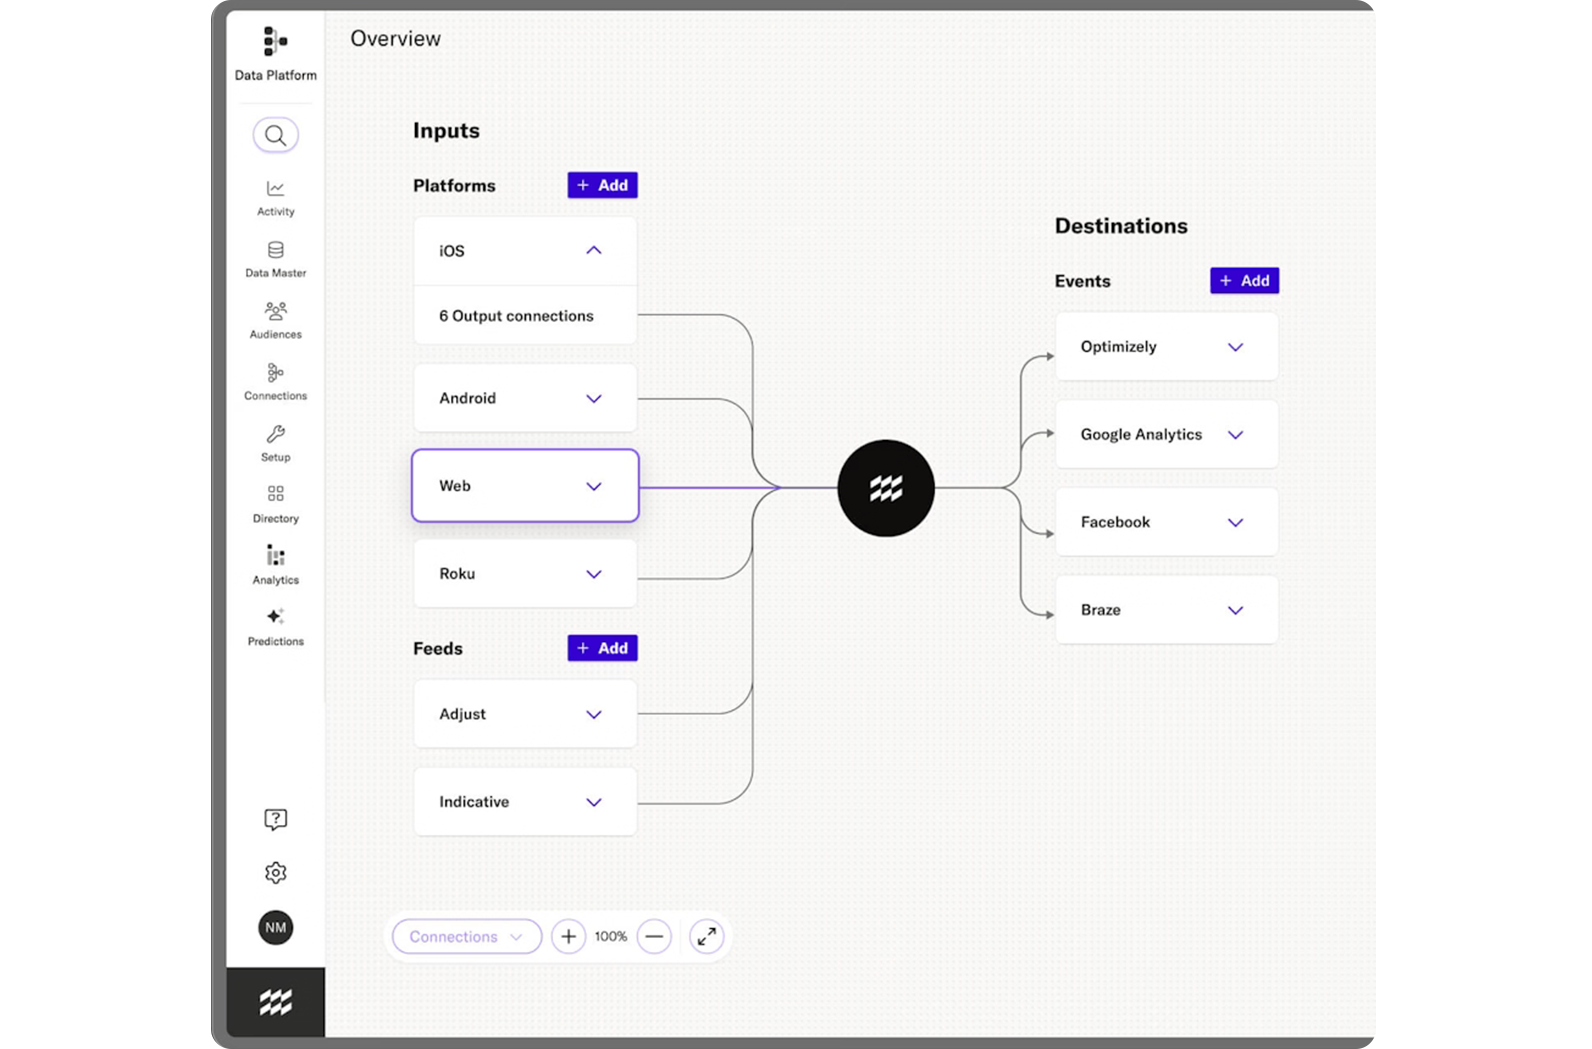Screen dimensions: 1592x1049
Task: Select the Setup wrench icon
Action: pyautogui.click(x=275, y=434)
